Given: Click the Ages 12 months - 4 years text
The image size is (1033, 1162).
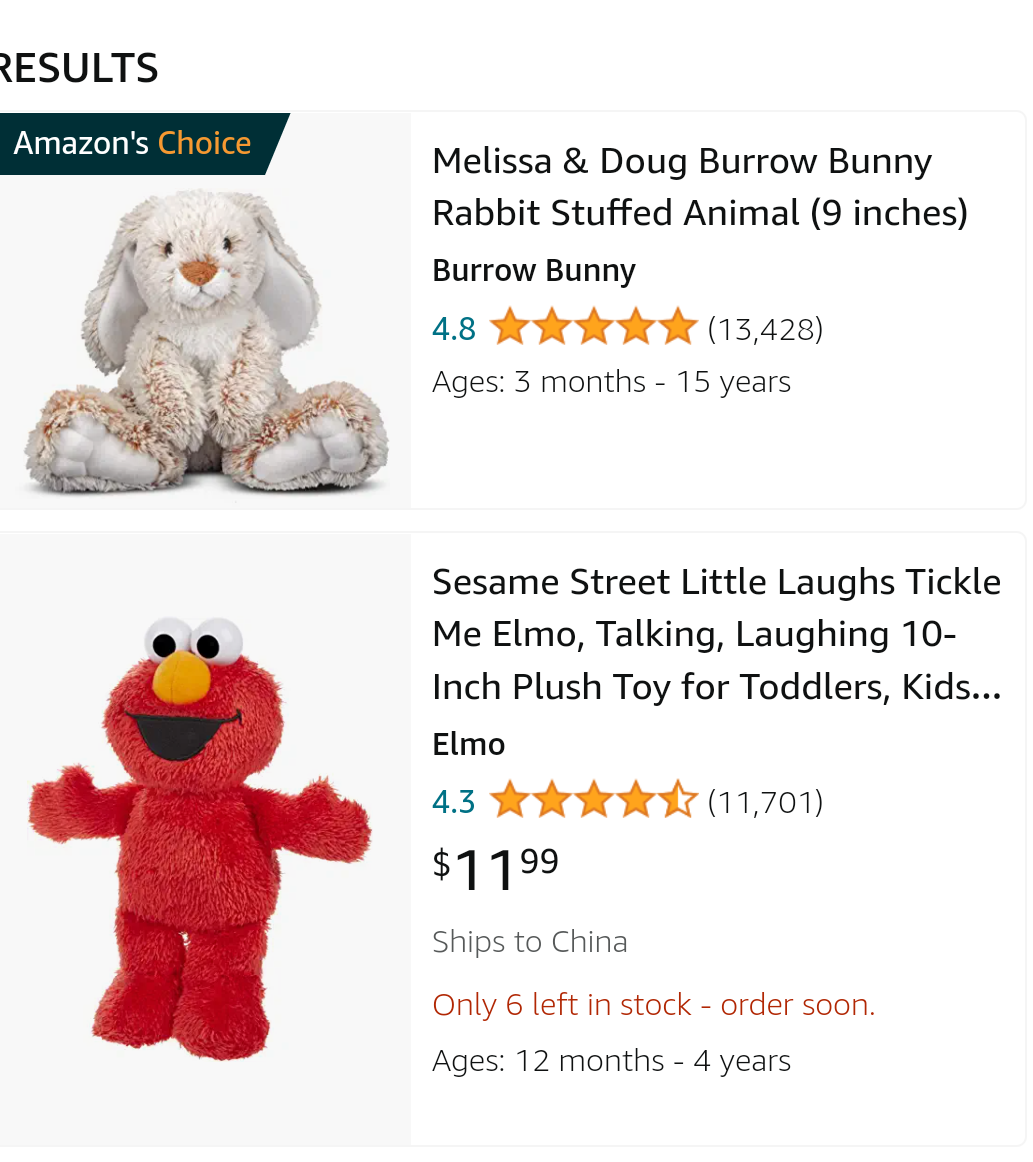Looking at the screenshot, I should [x=611, y=1061].
